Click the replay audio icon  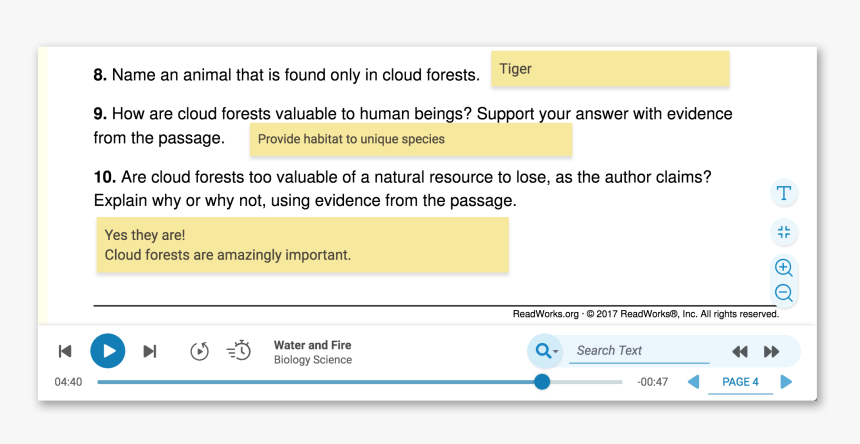click(200, 351)
